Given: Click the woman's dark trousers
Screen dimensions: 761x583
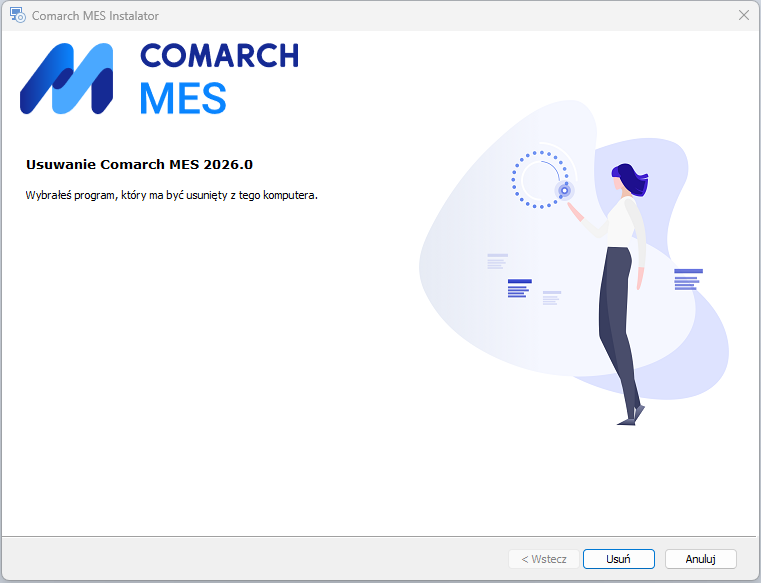Looking at the screenshot, I should (x=617, y=330).
